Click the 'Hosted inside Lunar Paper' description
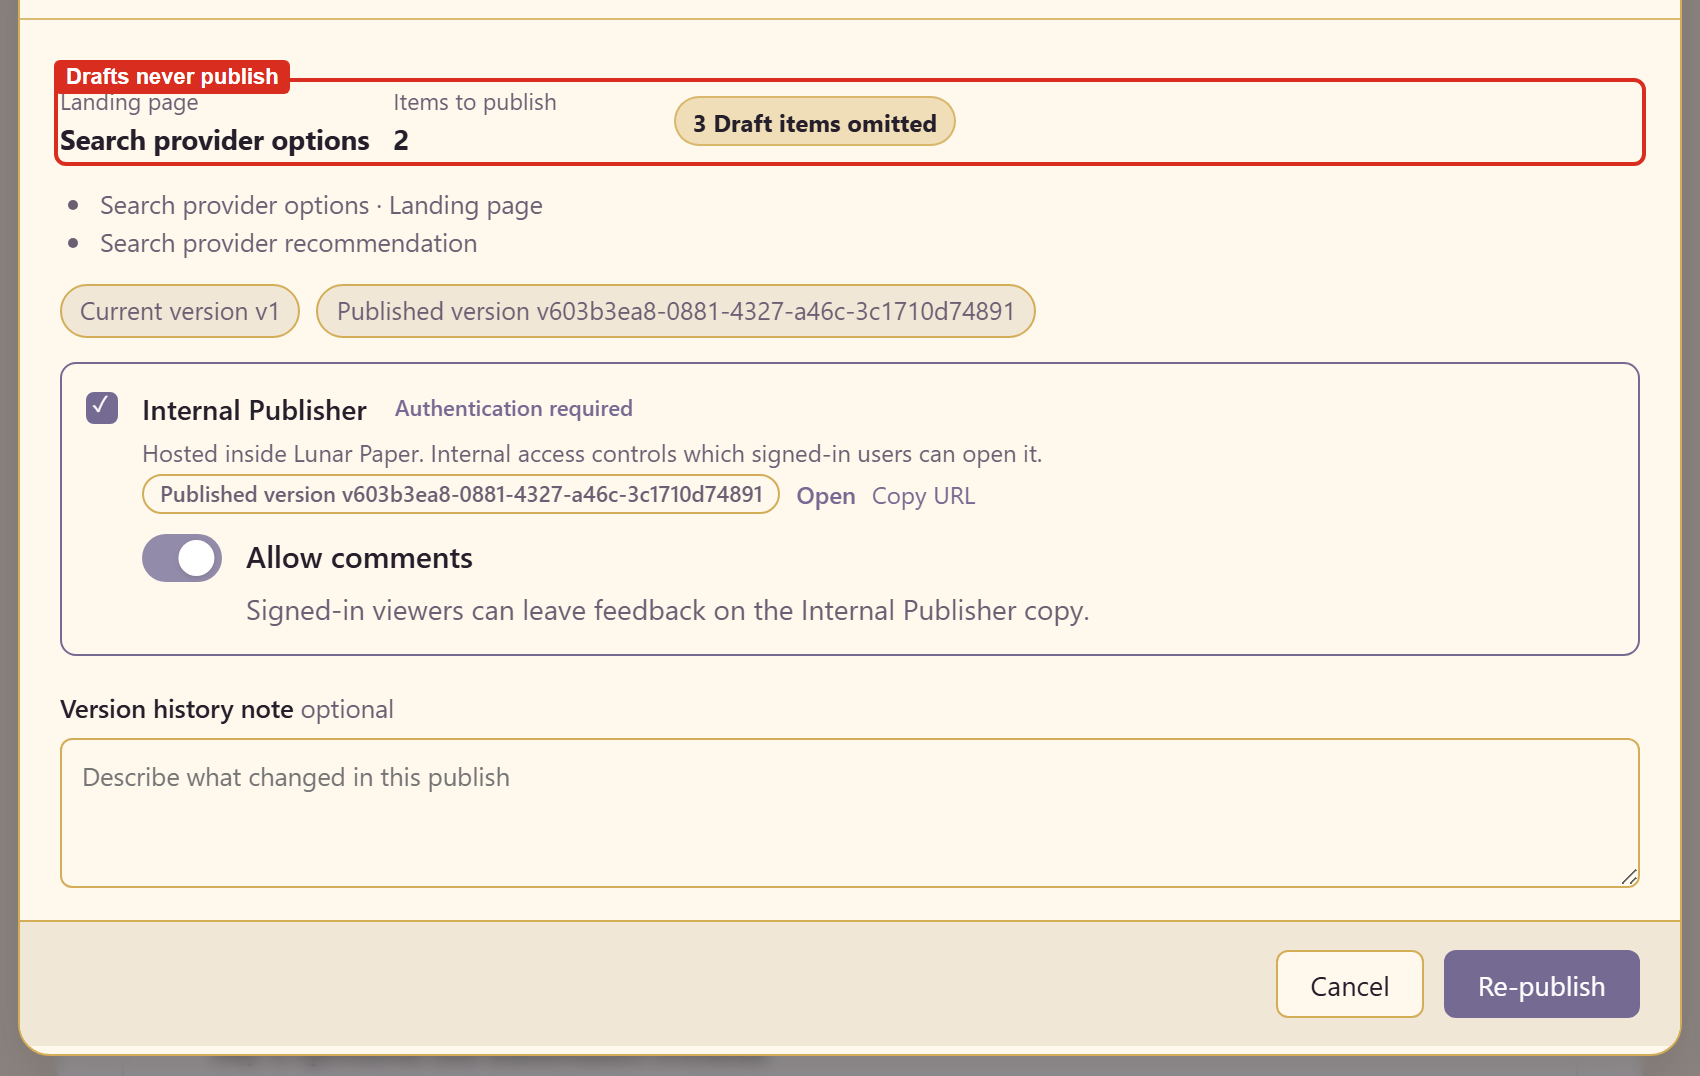 [592, 454]
